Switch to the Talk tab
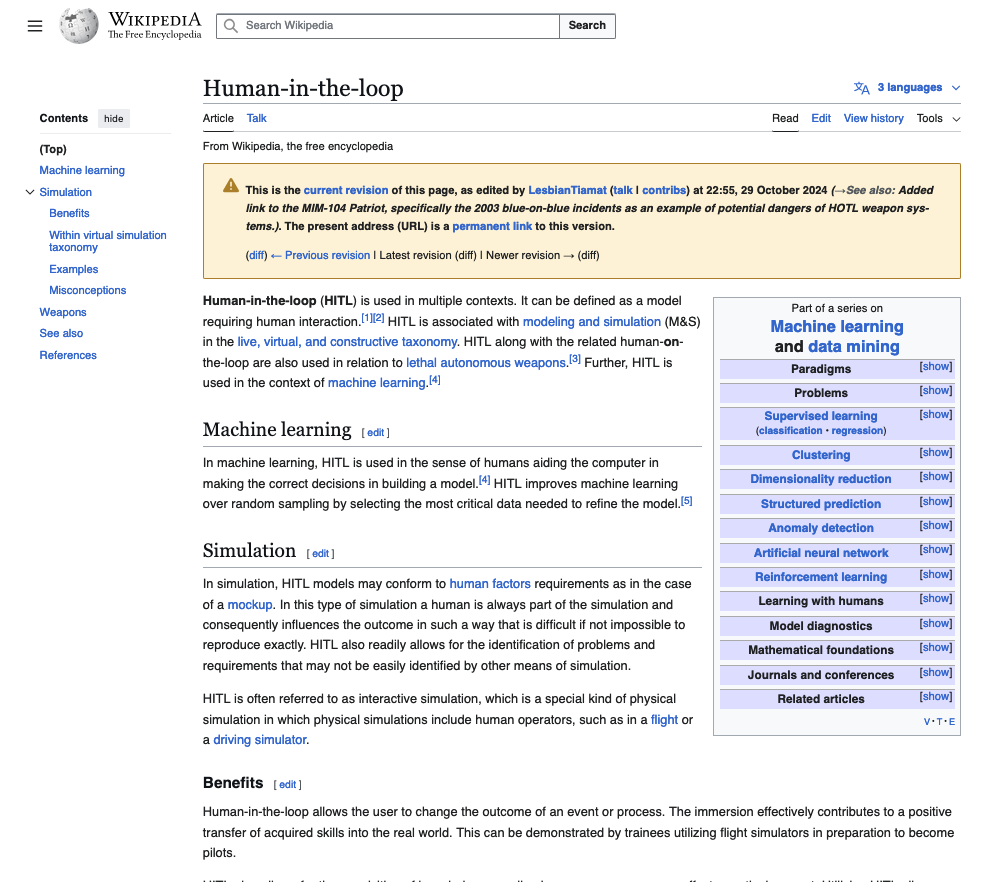 point(257,118)
